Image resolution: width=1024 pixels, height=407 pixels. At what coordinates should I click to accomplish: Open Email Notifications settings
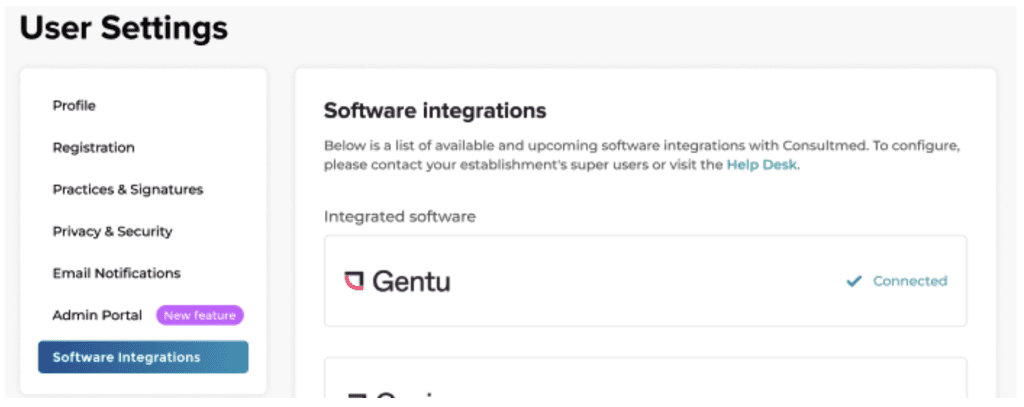tap(117, 273)
